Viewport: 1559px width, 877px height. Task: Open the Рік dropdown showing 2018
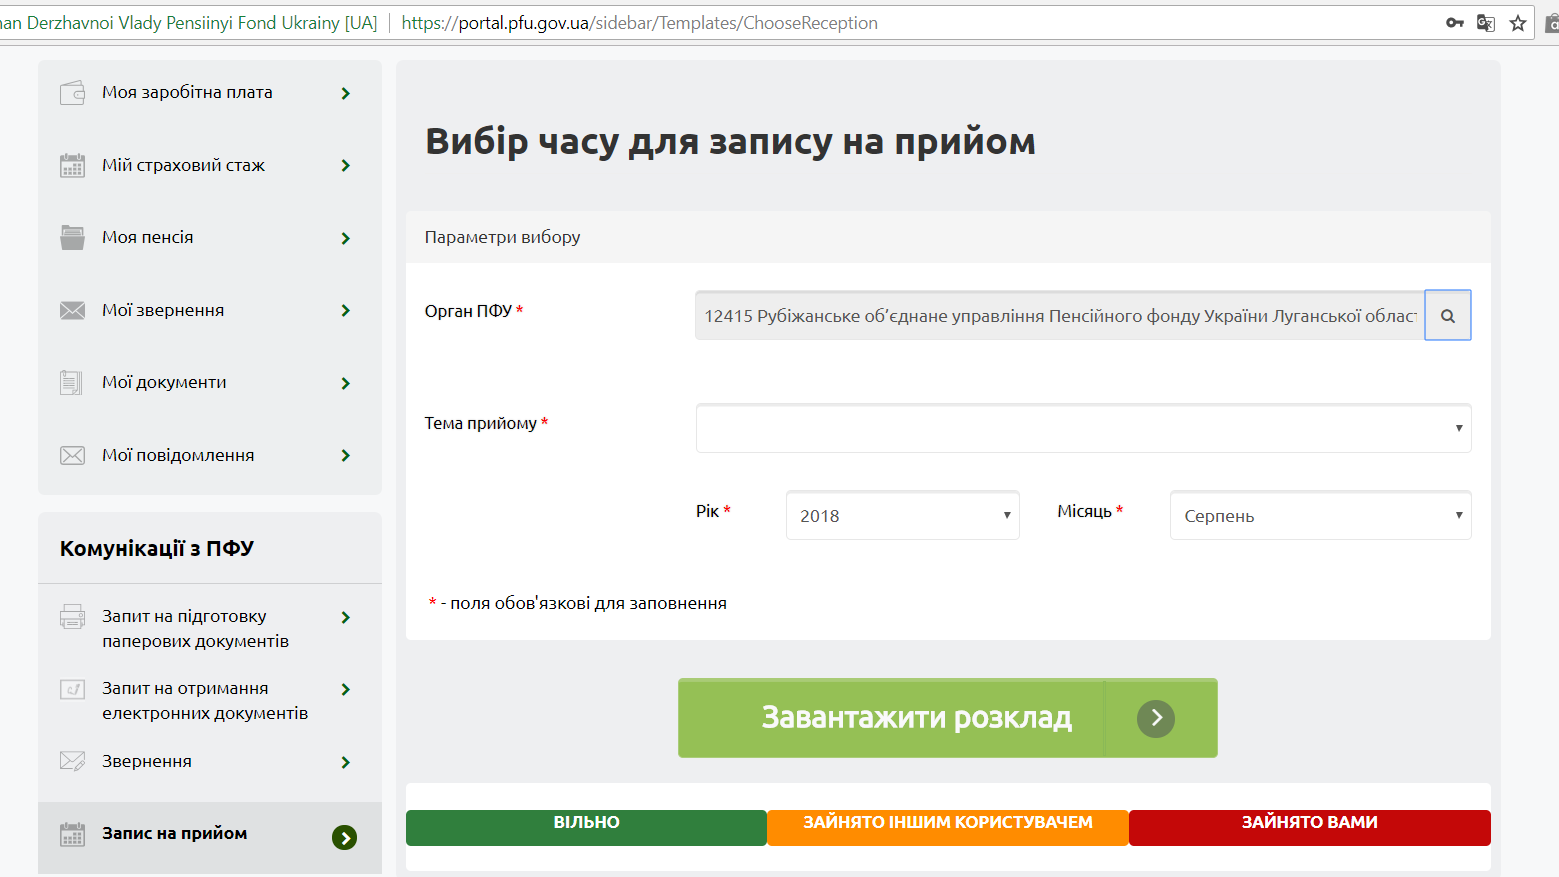coord(902,516)
